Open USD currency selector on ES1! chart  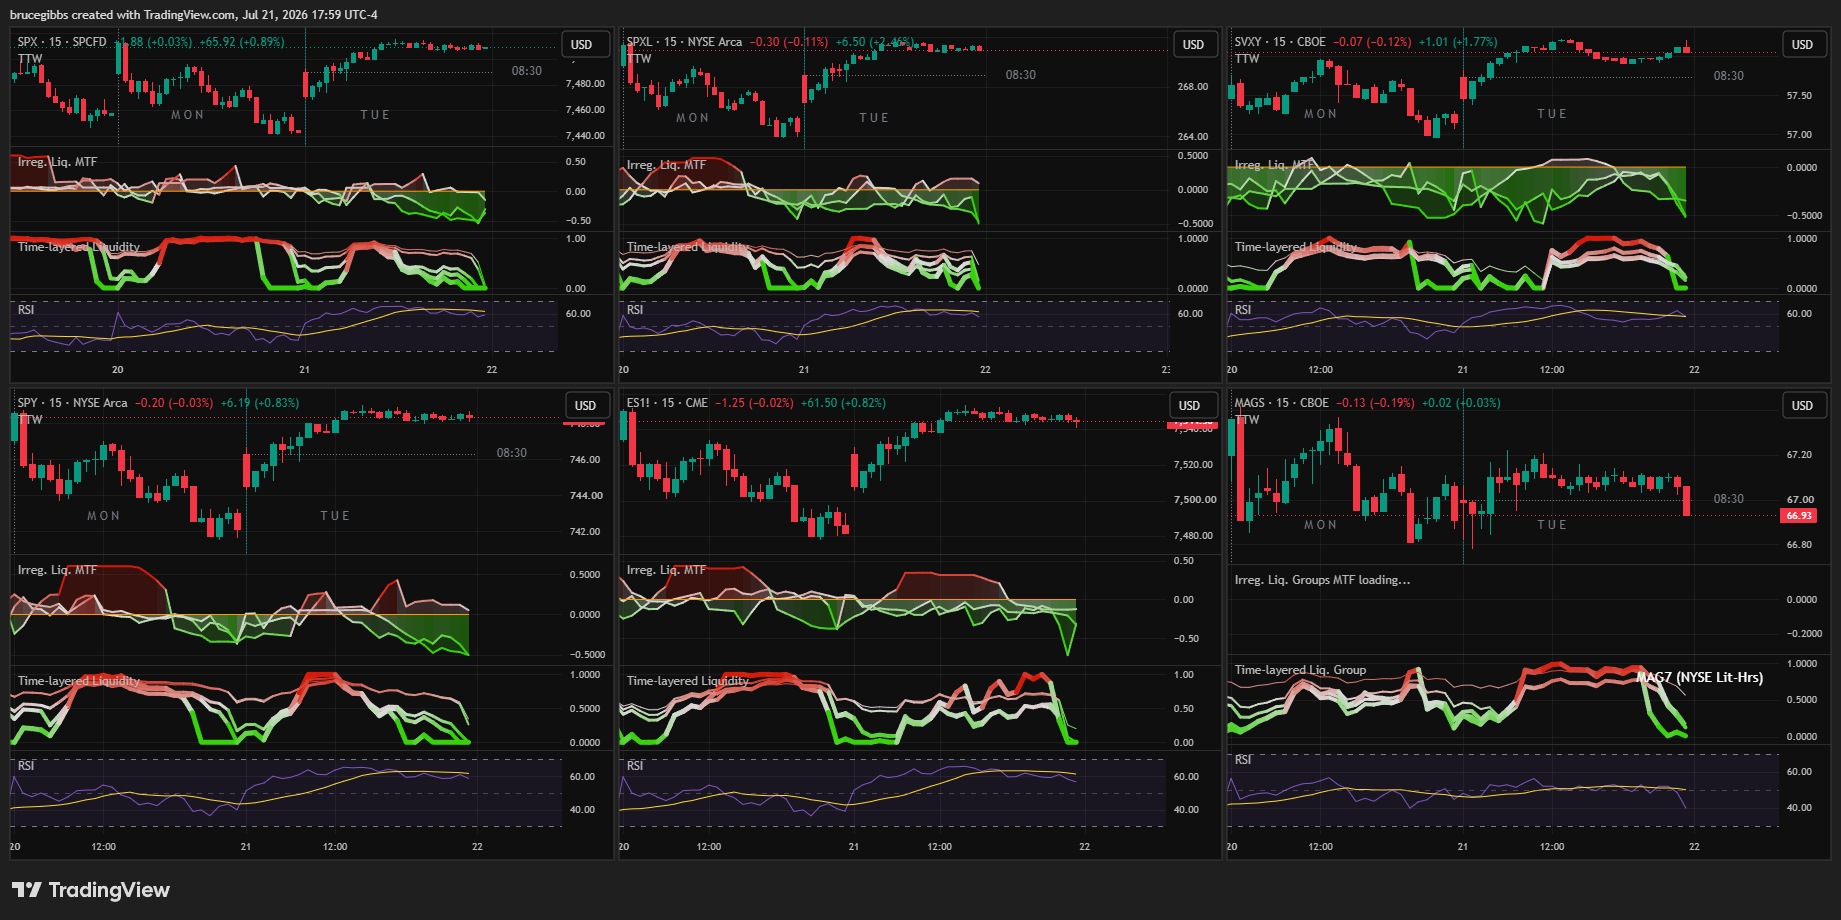pyautogui.click(x=1189, y=406)
